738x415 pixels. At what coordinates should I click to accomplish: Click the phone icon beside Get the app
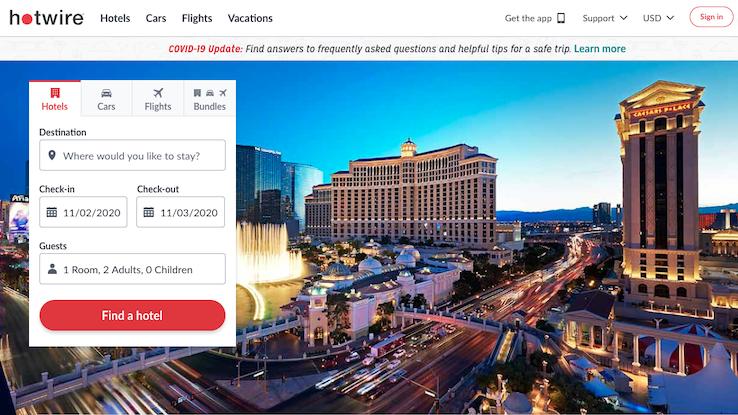[x=561, y=18]
